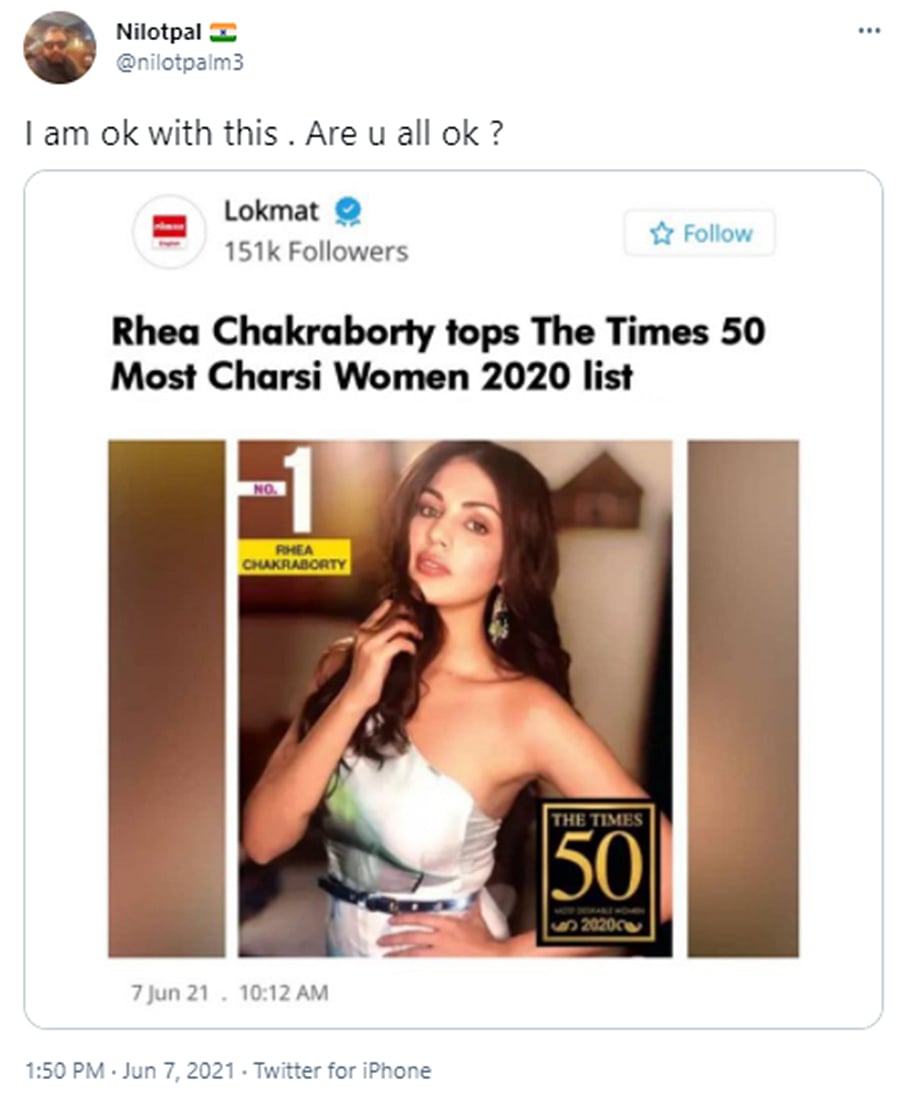Click the blue verified badge beside Lokmat
Viewport: 900px width, 1108px height.
(x=348, y=212)
